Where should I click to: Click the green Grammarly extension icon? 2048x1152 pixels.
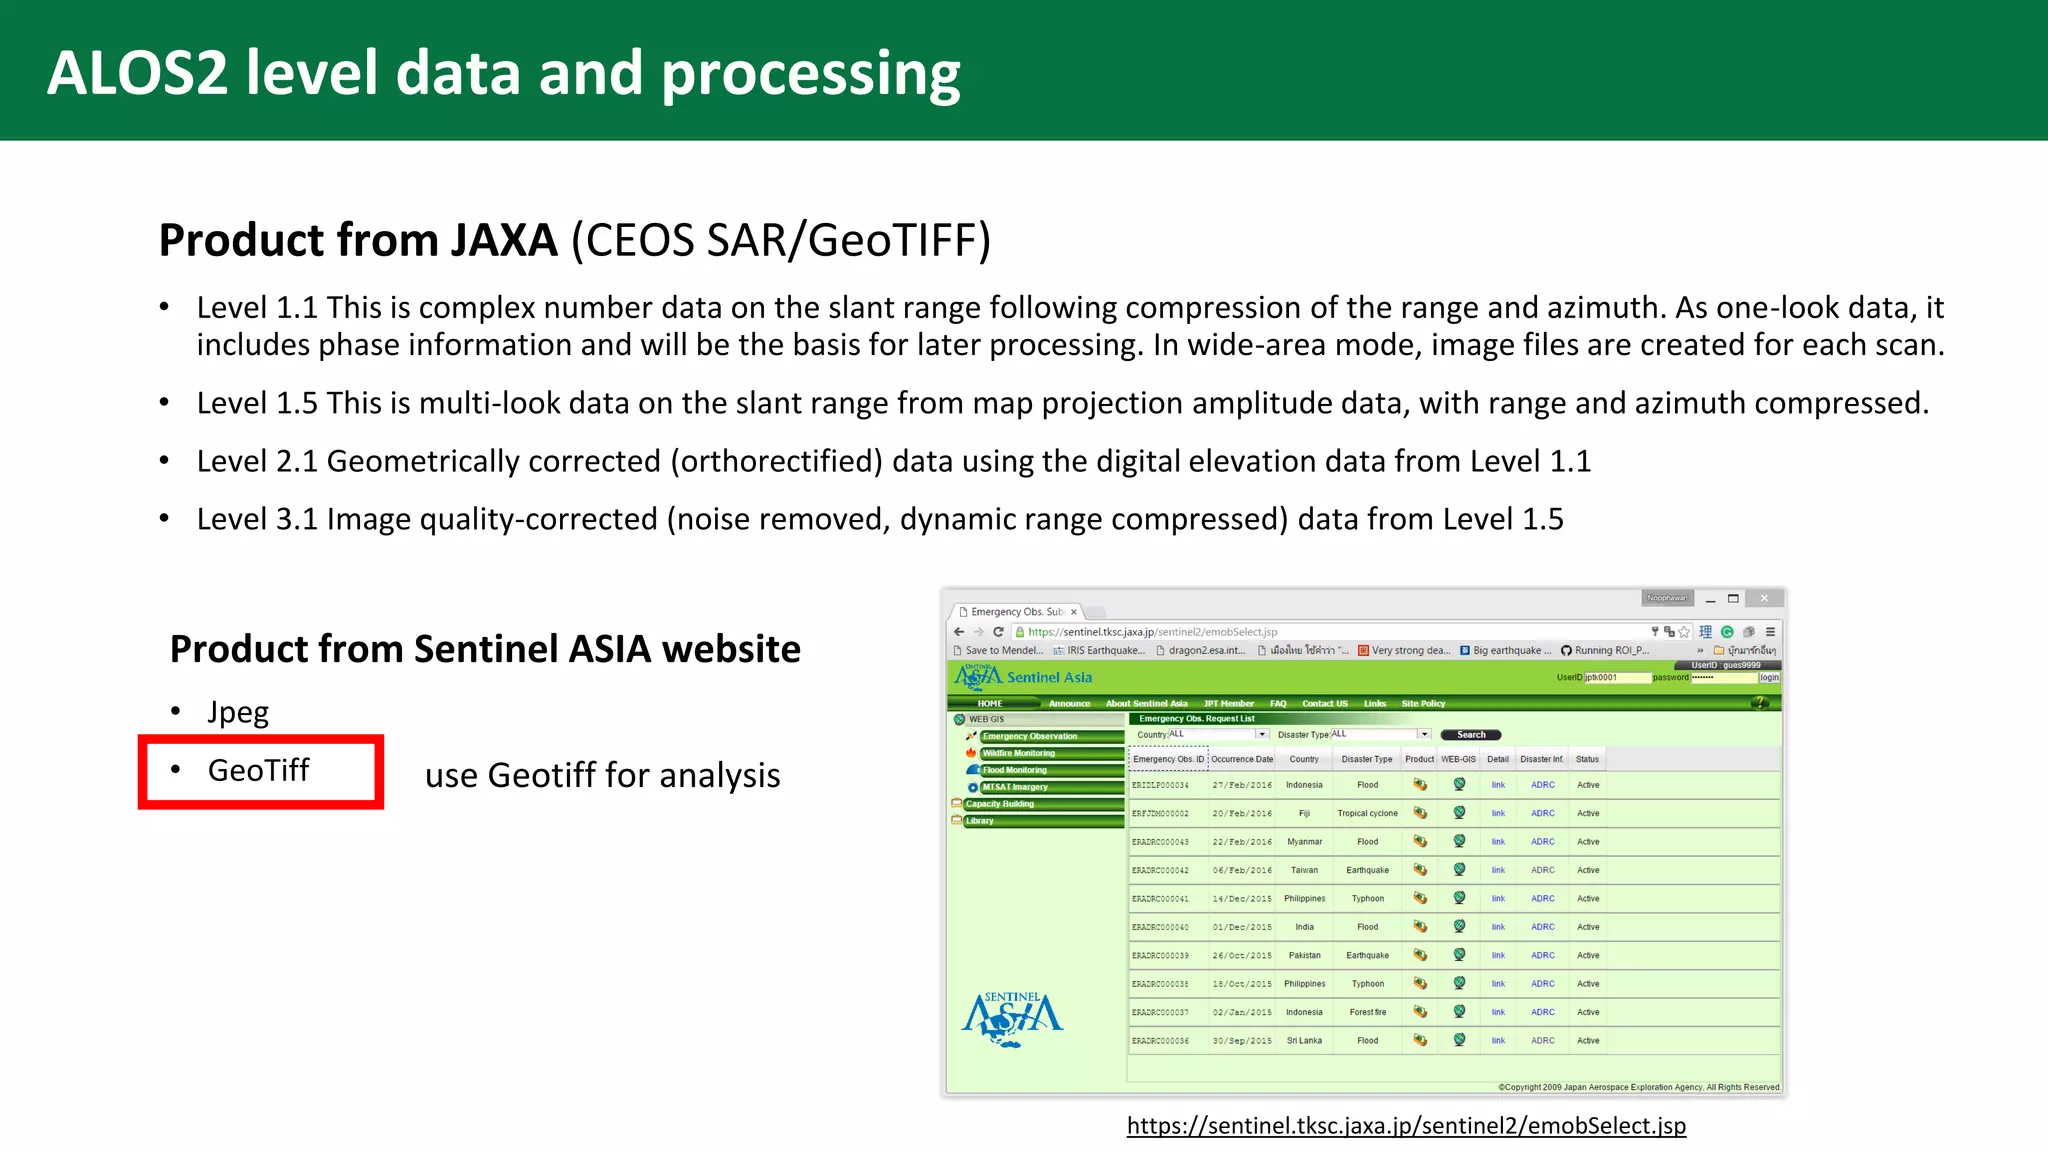(1727, 632)
